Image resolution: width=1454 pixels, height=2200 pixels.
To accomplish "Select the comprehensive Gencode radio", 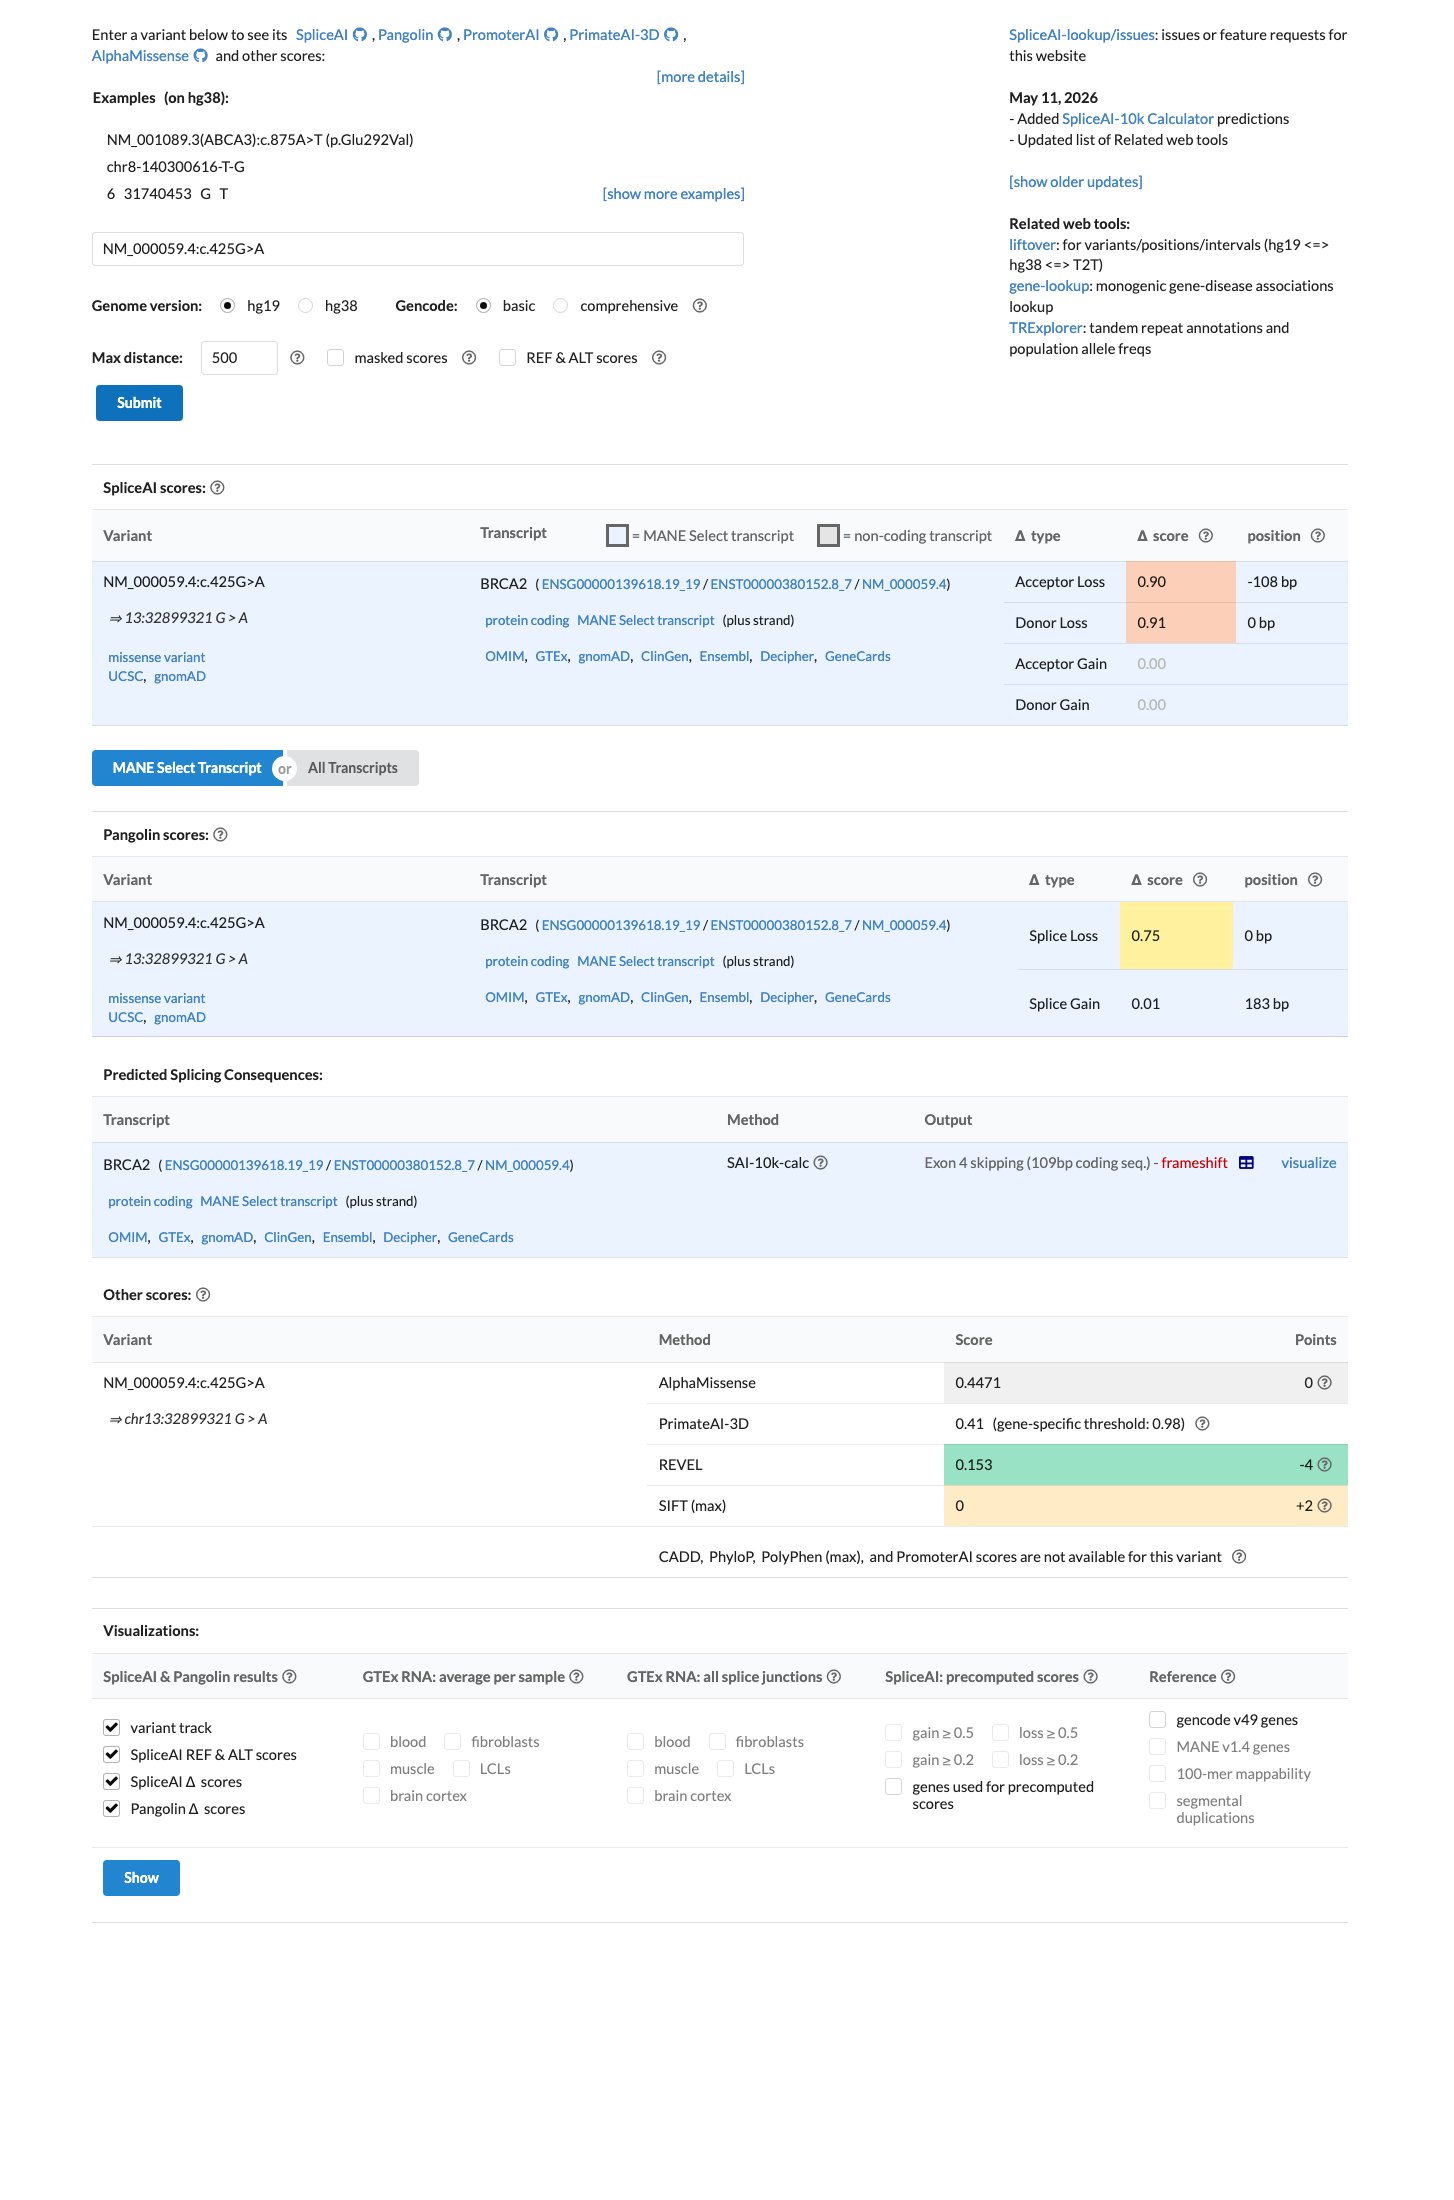I will 561,306.
